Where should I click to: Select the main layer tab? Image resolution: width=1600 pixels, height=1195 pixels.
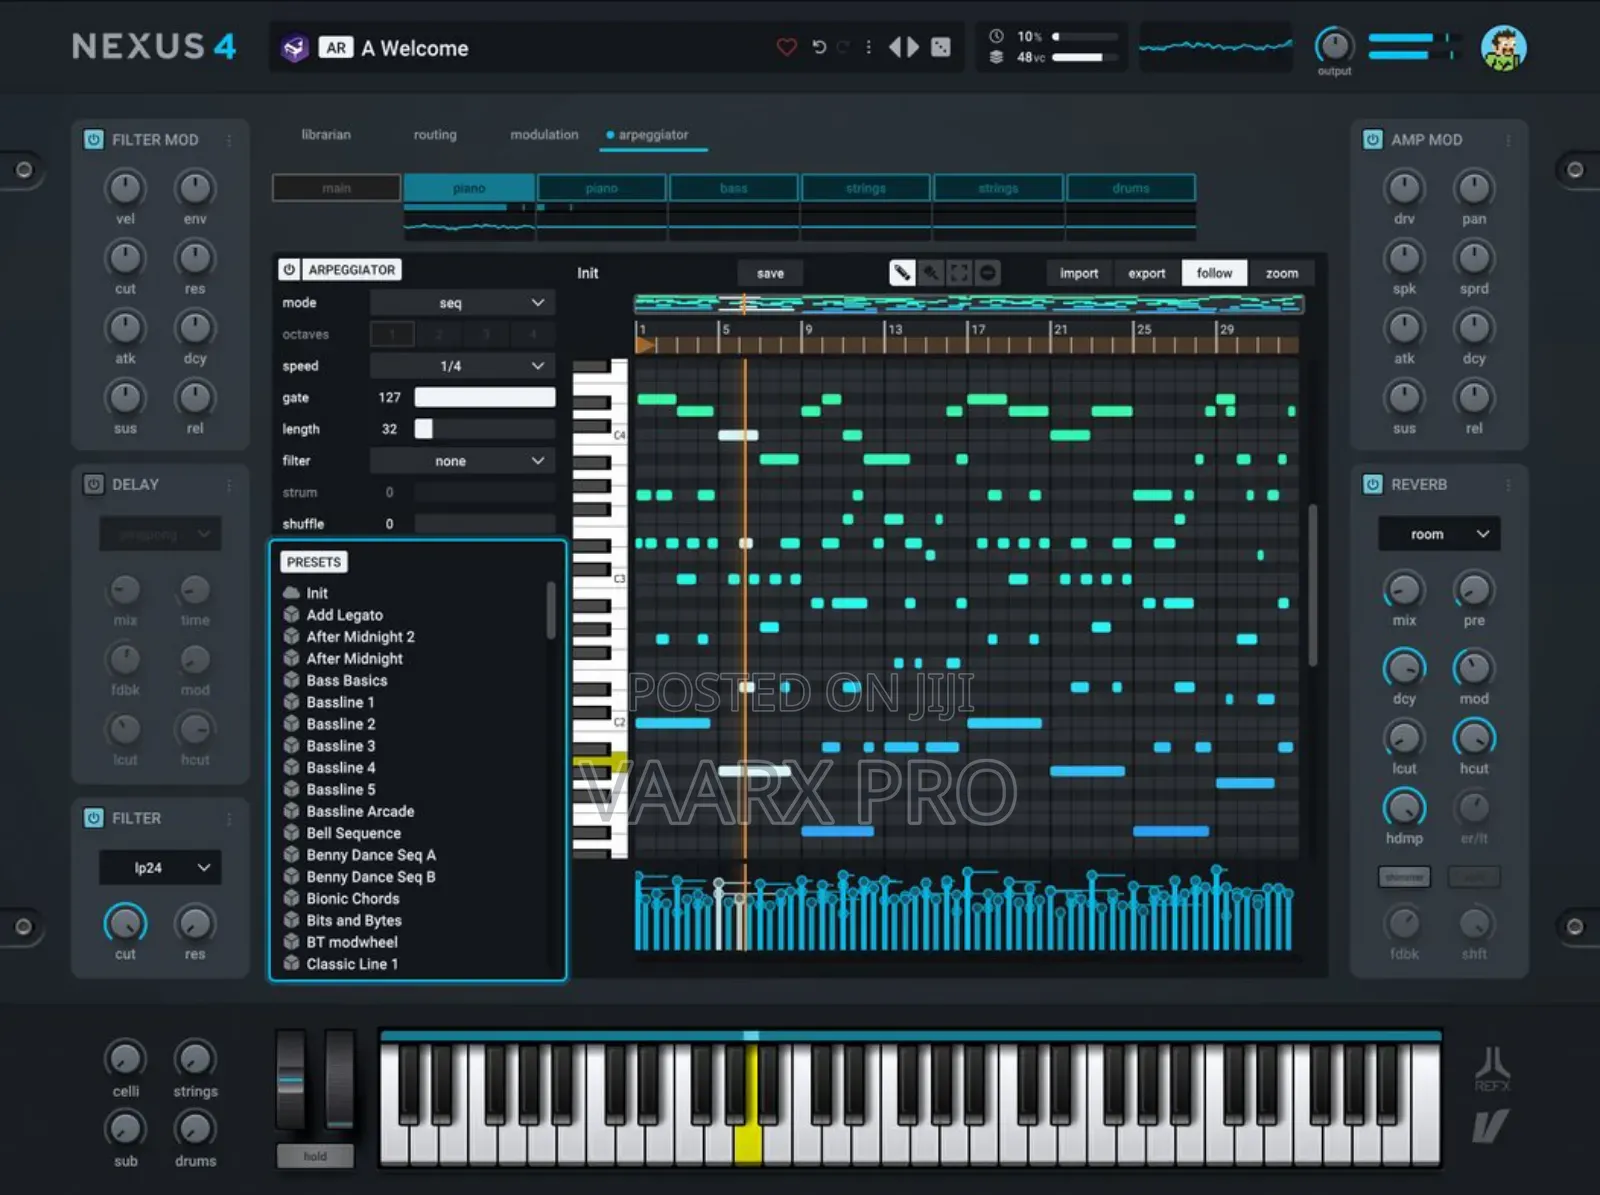[x=337, y=188]
